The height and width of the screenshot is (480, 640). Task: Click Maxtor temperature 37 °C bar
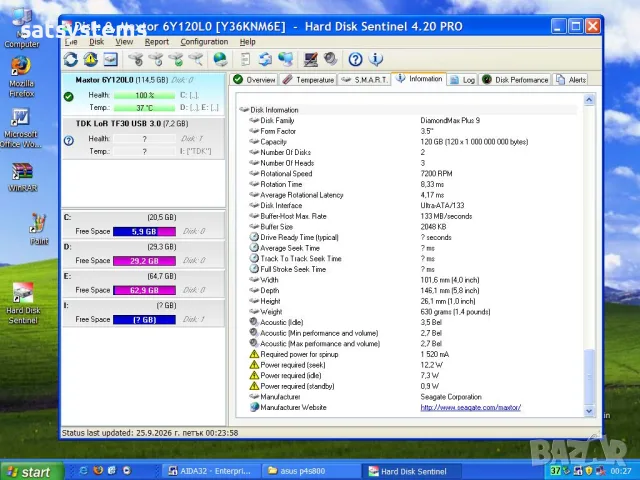pos(144,108)
